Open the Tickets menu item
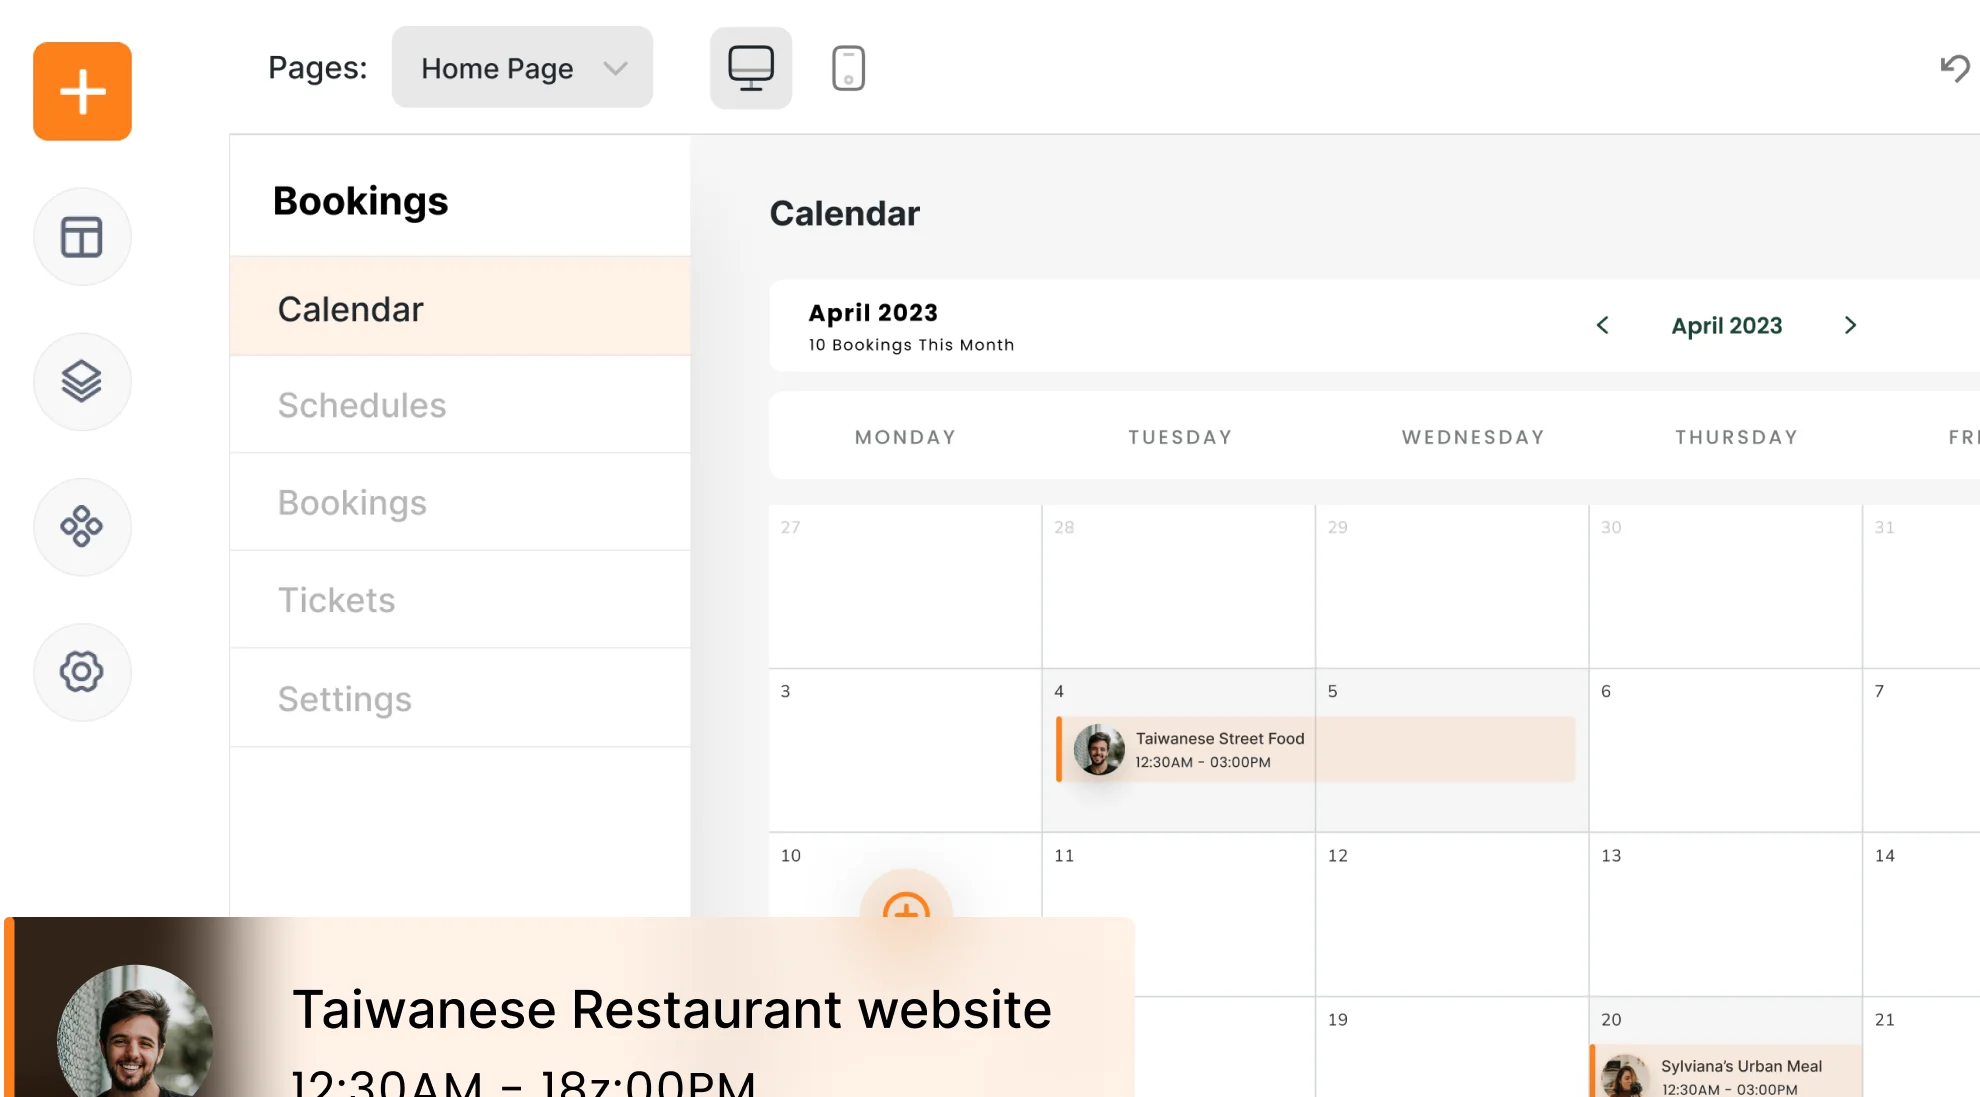 click(460, 600)
